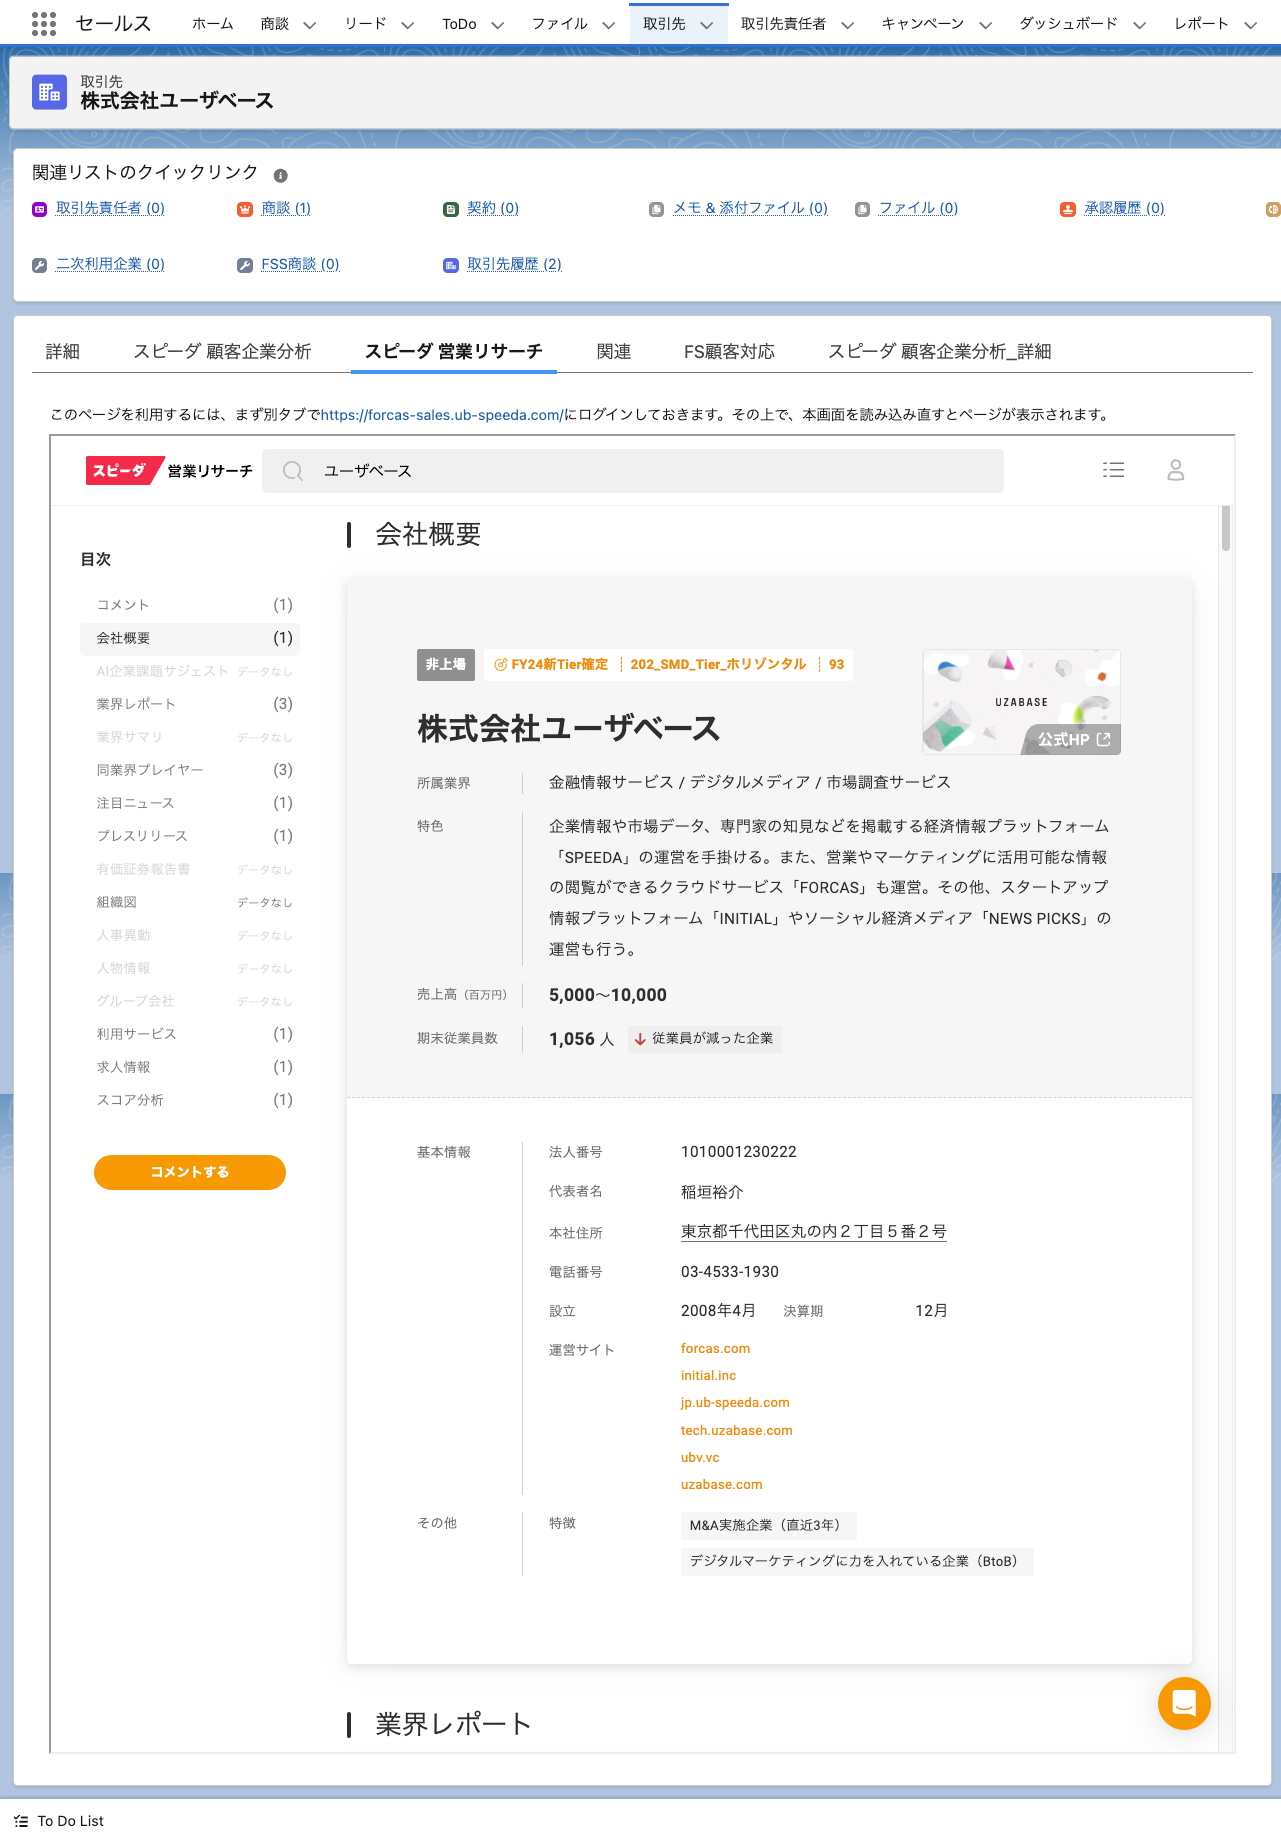Switch to the スピーダ 顧客企業分析 tab
The height and width of the screenshot is (1843, 1281).
(x=222, y=352)
